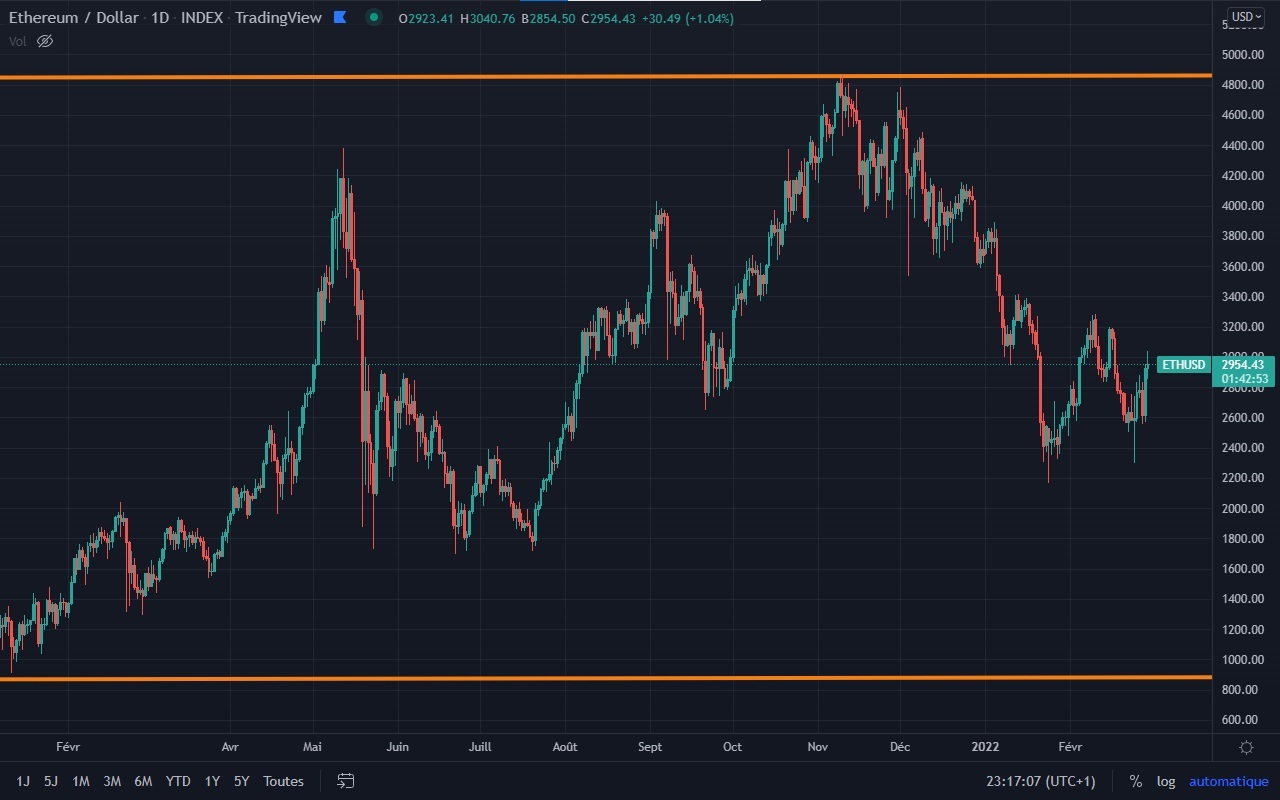Open the TradingView attribution link
Screen dimensions: 1280x800
point(278,17)
